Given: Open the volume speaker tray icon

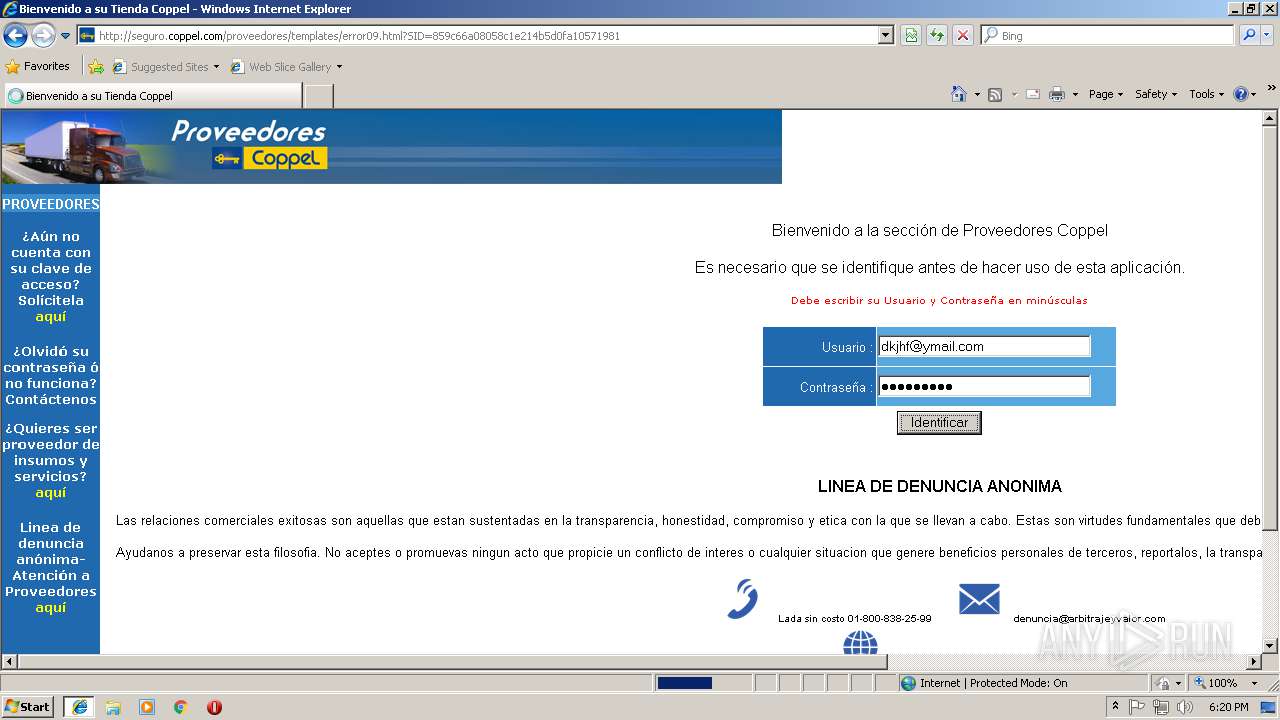Looking at the screenshot, I should pos(1185,707).
